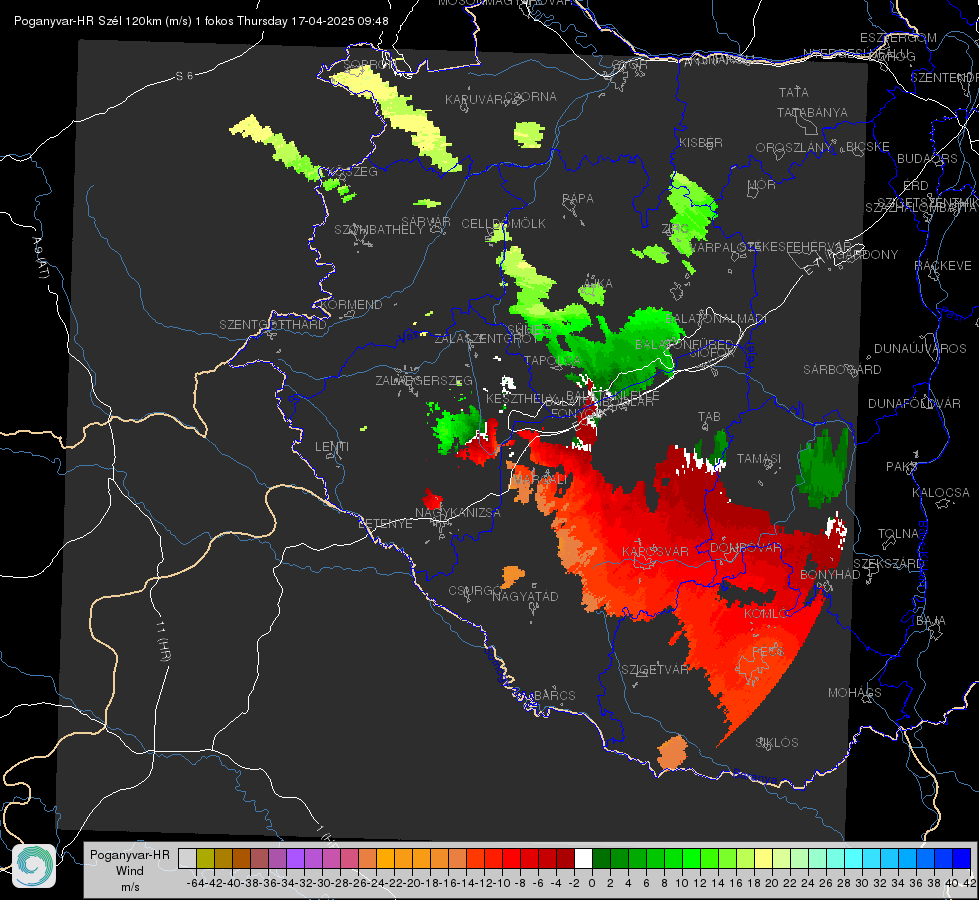This screenshot has width=979, height=900.
Task: Click the DUNAFOLDVAR town label
Action: pyautogui.click(x=914, y=403)
